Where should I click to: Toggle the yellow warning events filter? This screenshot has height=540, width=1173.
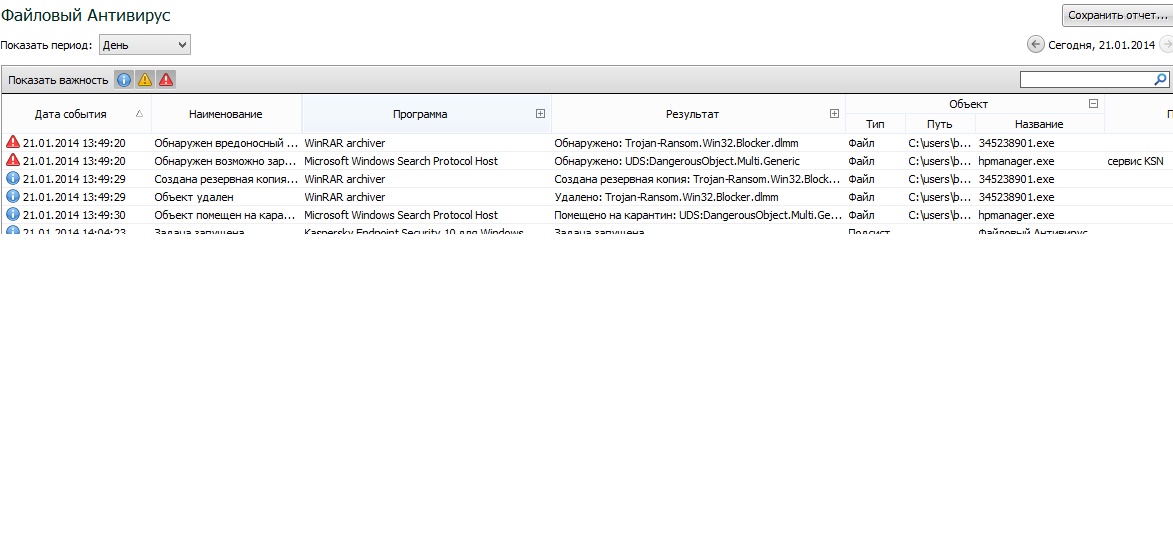click(x=145, y=80)
